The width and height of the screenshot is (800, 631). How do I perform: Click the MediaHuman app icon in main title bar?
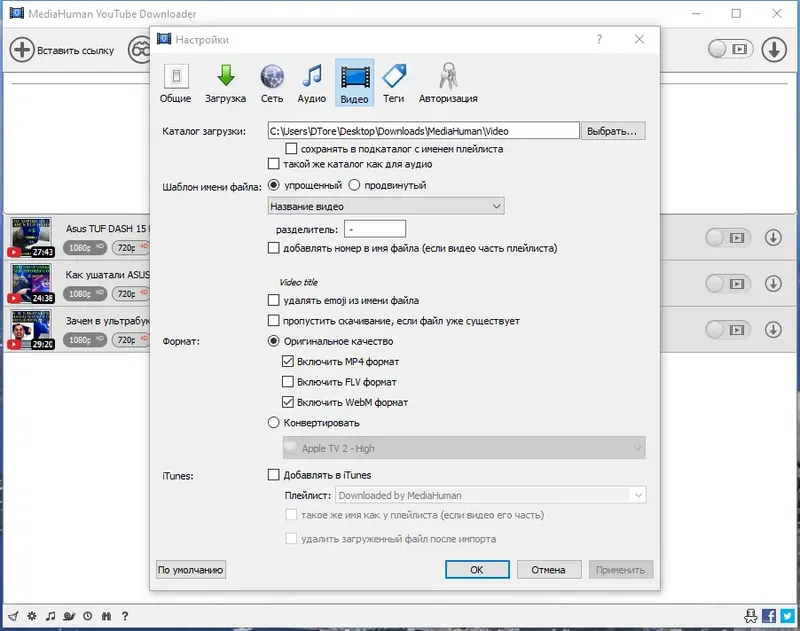(x=17, y=13)
